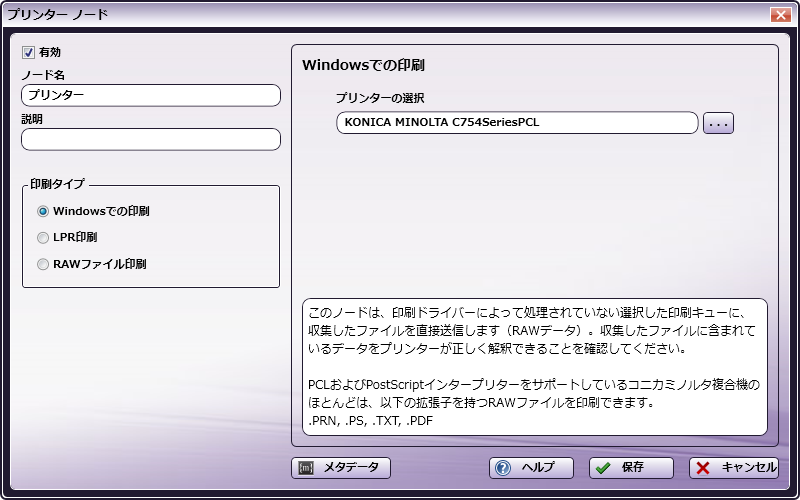Click the KONICA MINOLTA printer selection field
This screenshot has height=500, width=800.
coord(517,123)
